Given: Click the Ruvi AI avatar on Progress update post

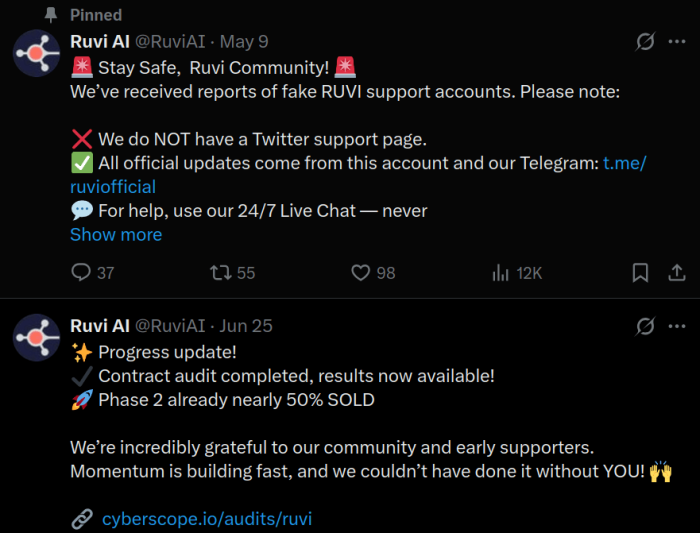Looking at the screenshot, I should (37, 338).
